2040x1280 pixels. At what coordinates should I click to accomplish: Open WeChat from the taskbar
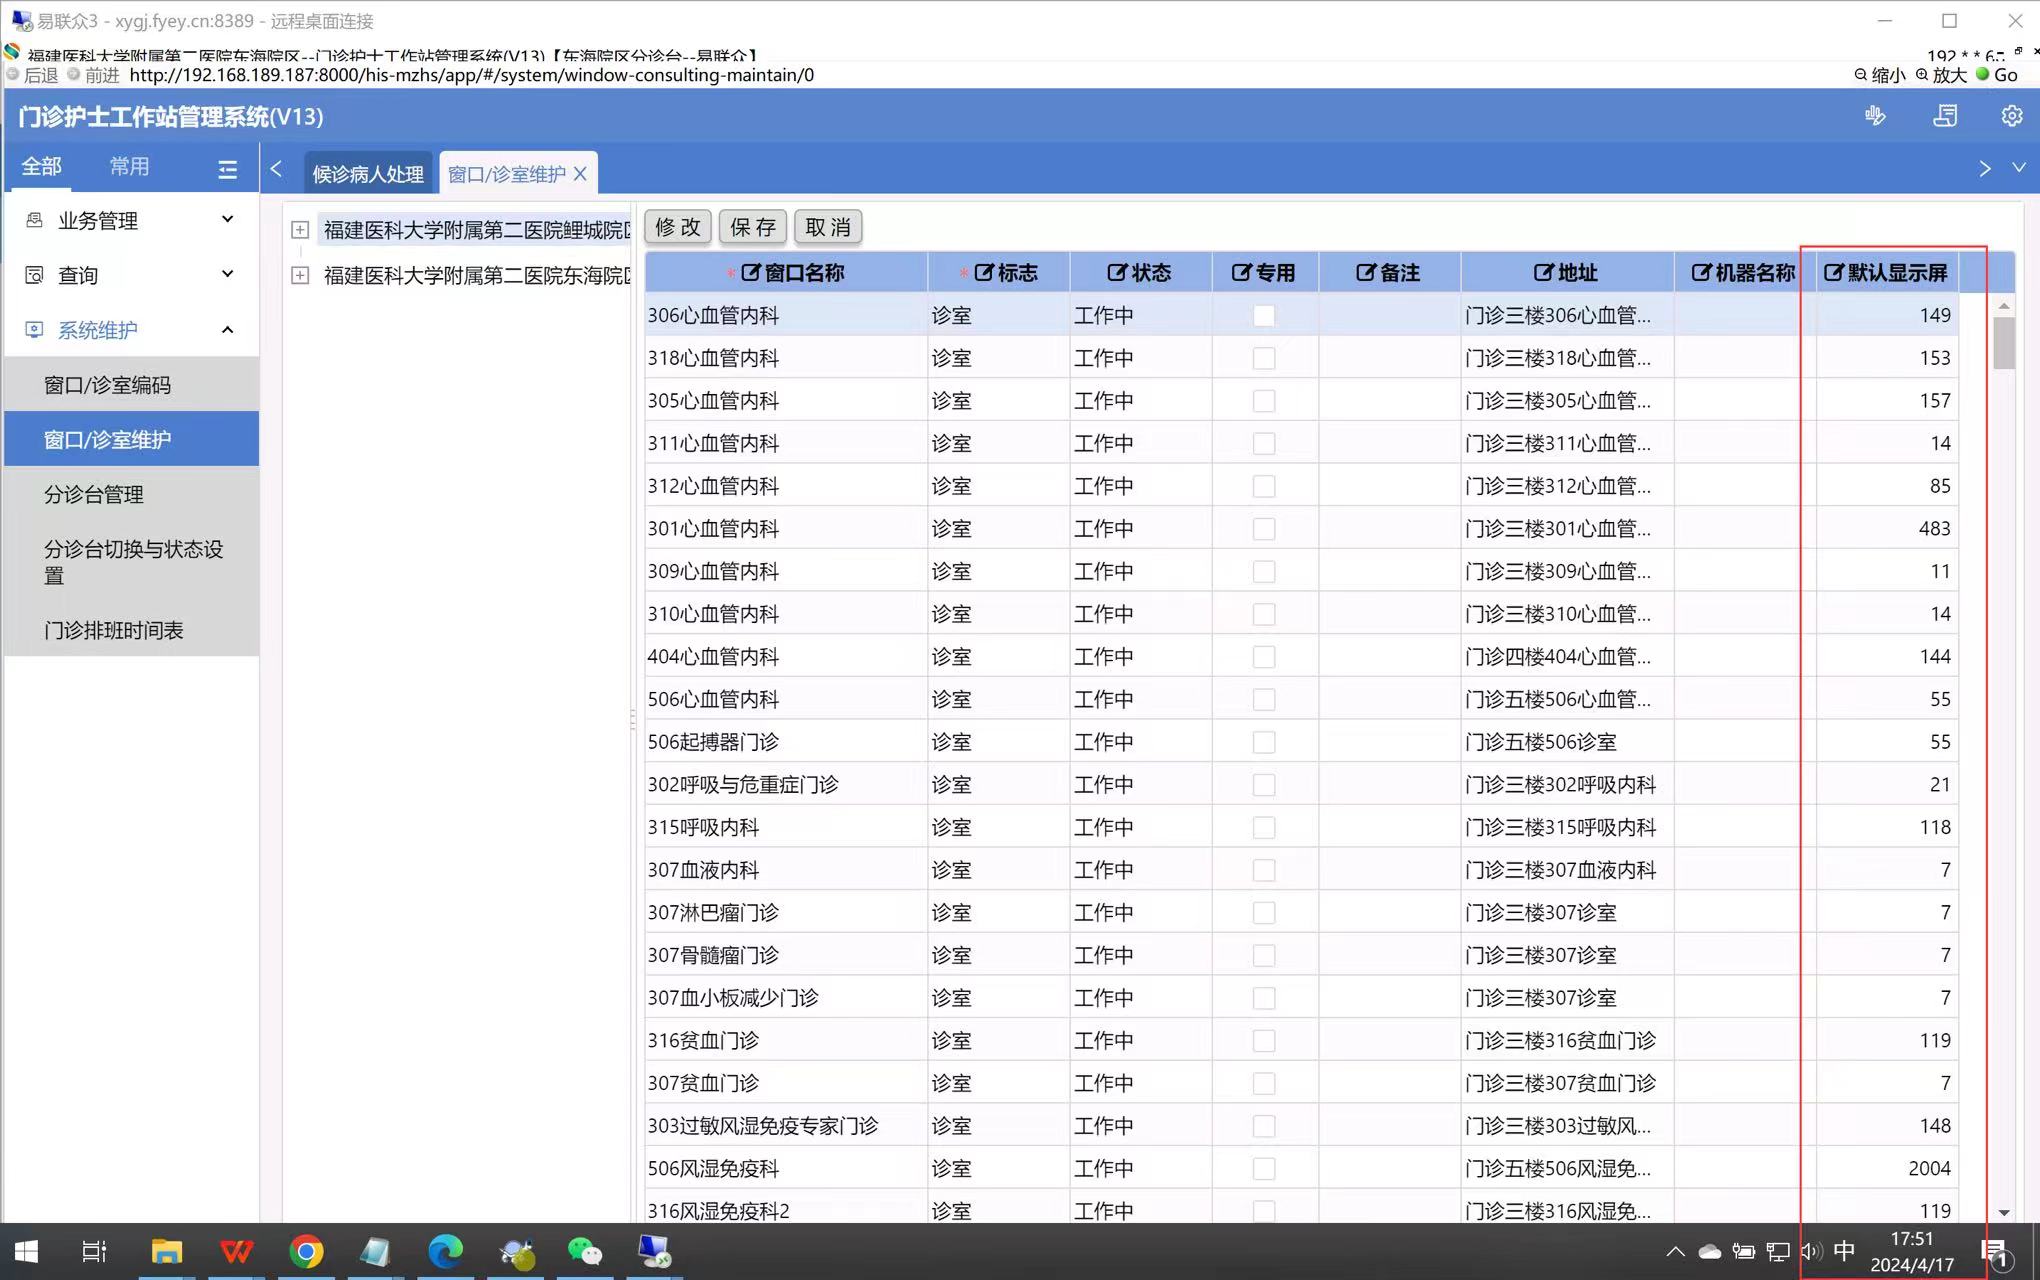tap(584, 1251)
